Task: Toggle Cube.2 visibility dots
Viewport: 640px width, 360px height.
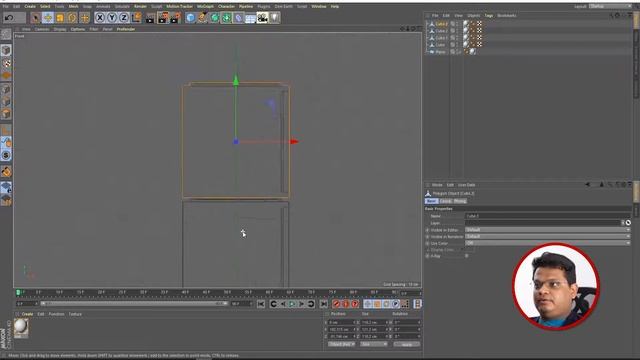Action: 457,31
